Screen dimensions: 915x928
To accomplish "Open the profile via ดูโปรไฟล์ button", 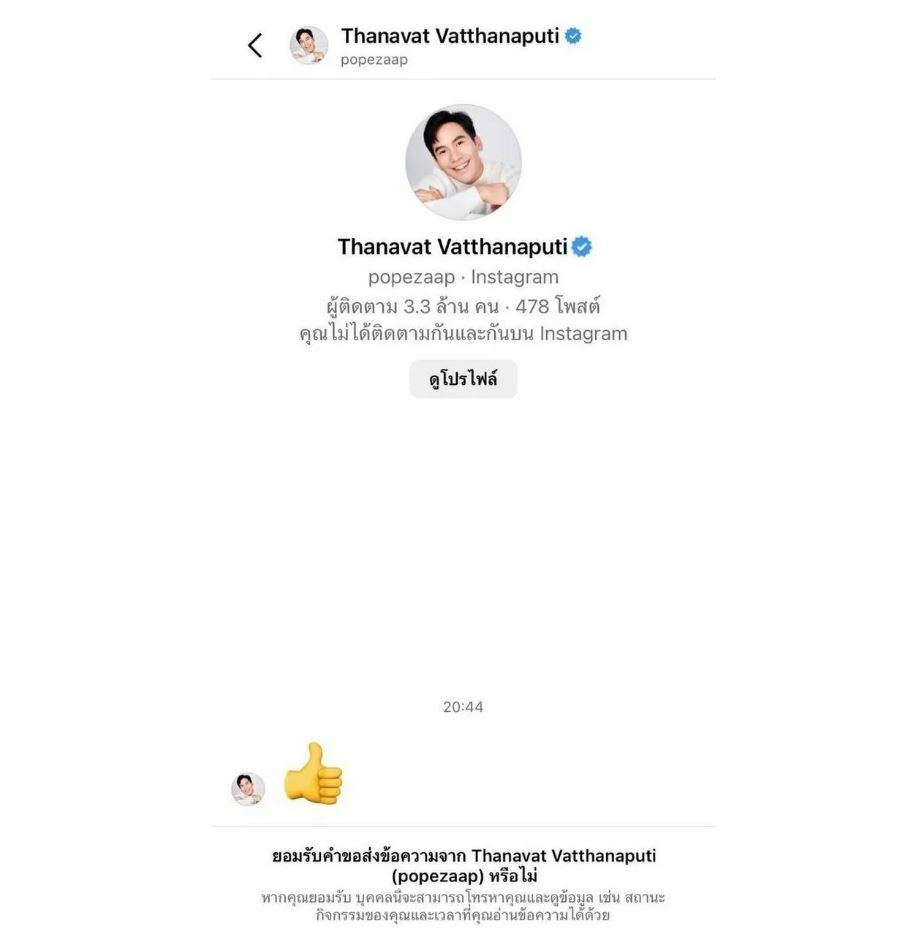I will coord(463,379).
